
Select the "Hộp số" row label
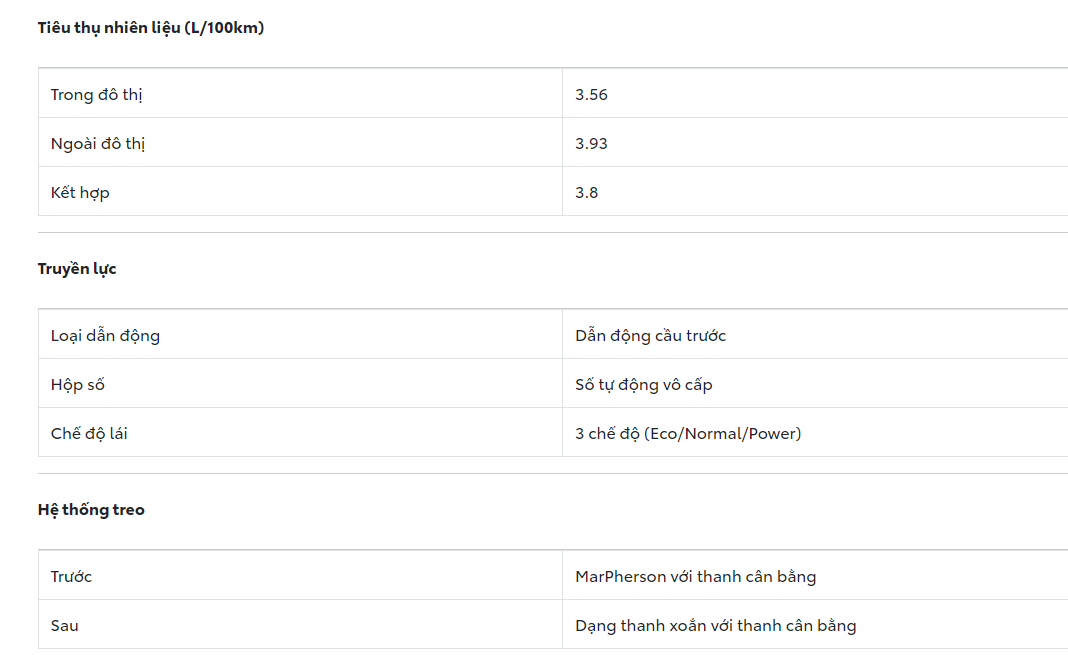77,385
